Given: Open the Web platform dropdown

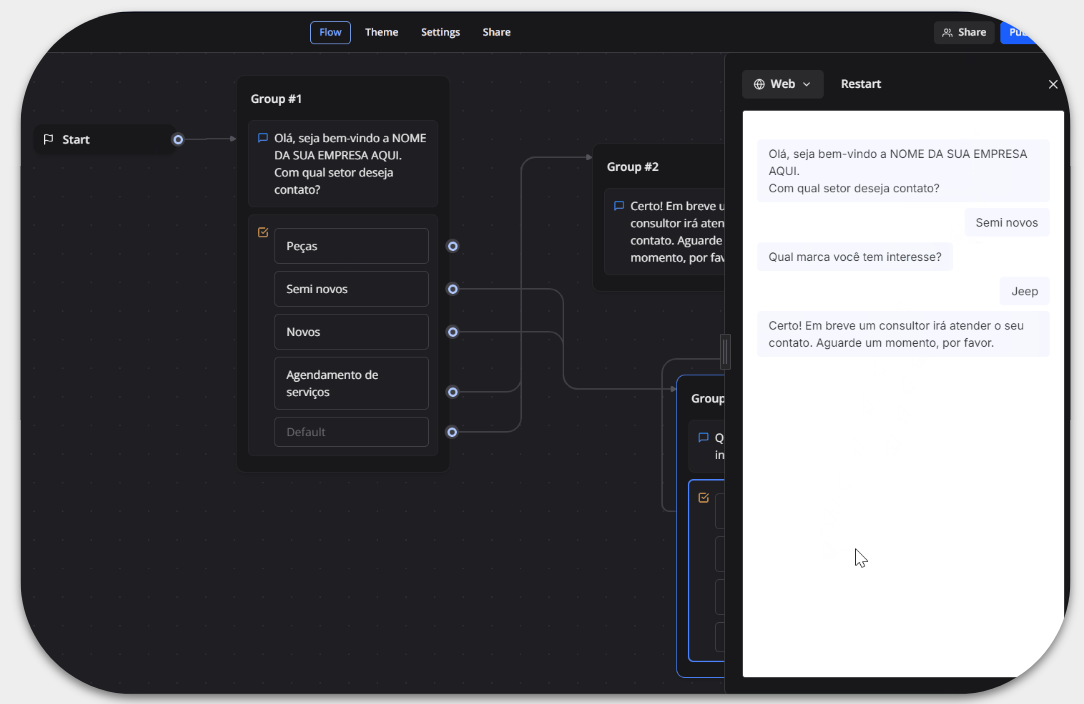Looking at the screenshot, I should pyautogui.click(x=782, y=85).
